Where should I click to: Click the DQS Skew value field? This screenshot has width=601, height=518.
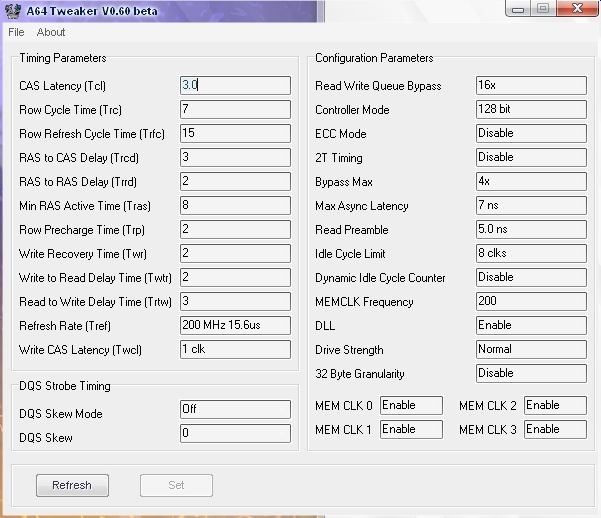235,433
